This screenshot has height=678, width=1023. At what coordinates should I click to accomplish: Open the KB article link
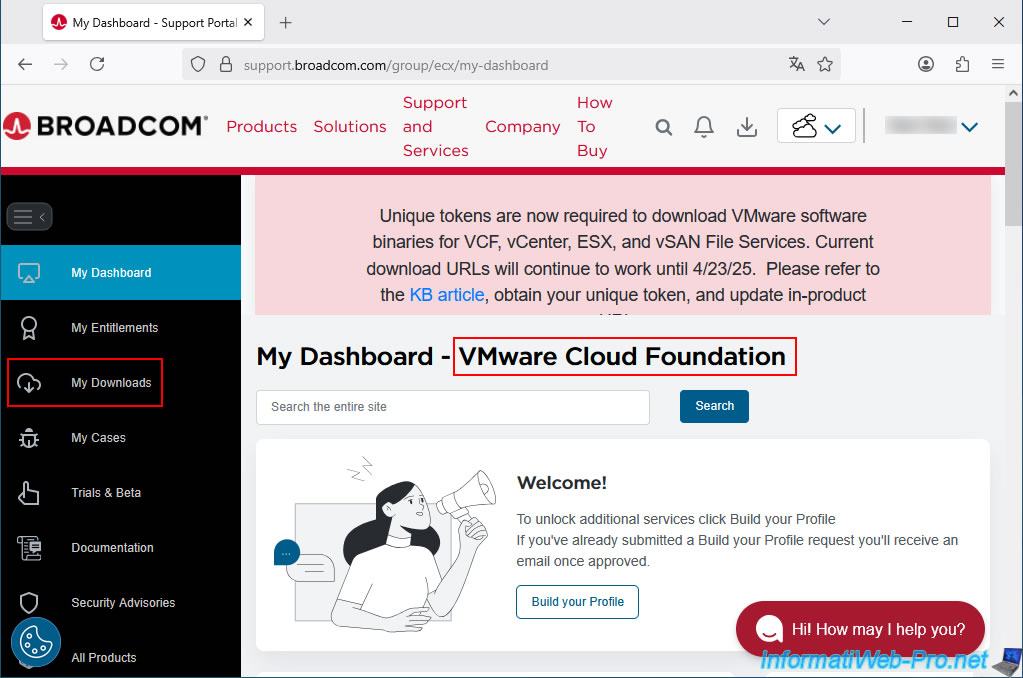tap(446, 295)
